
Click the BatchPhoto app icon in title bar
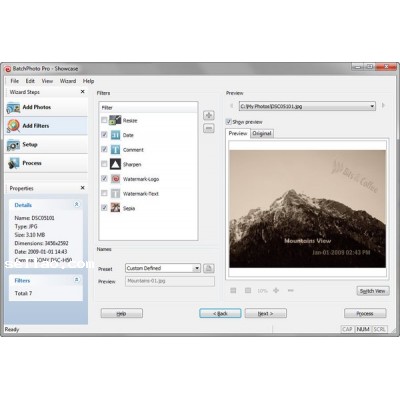pos(8,69)
